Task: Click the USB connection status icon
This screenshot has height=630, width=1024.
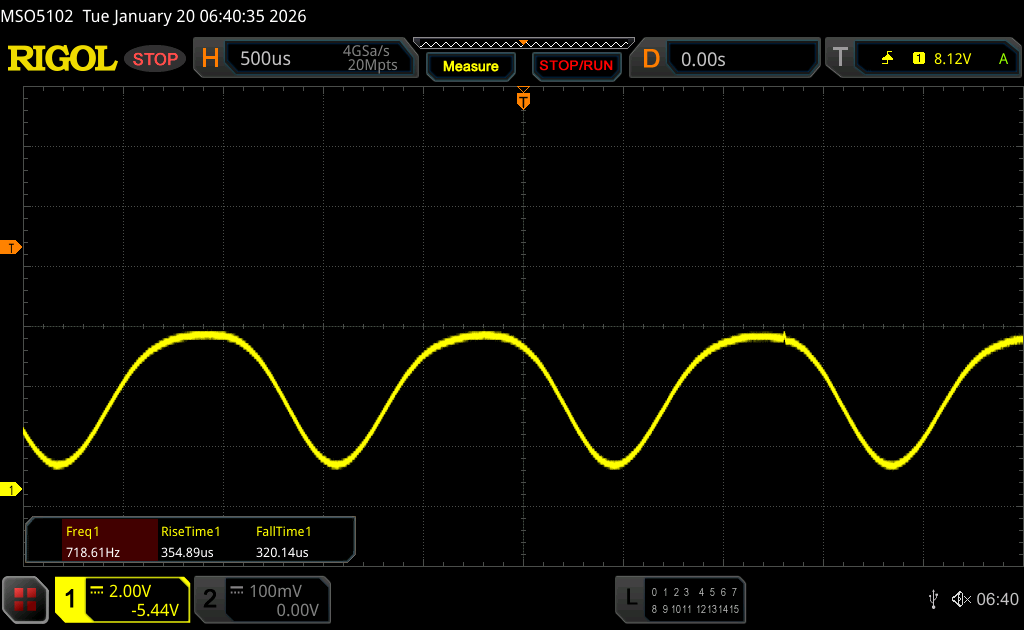Action: [933, 598]
